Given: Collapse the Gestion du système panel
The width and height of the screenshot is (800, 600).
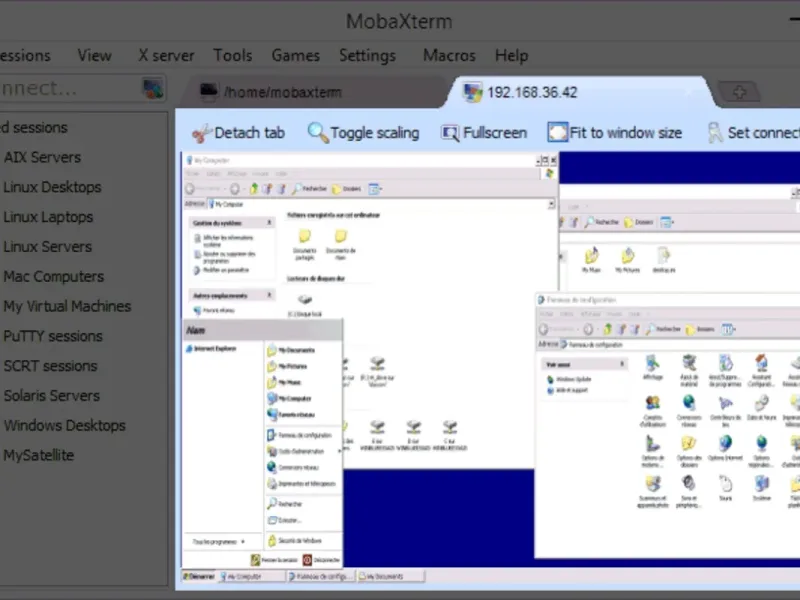Looking at the screenshot, I should pos(269,223).
